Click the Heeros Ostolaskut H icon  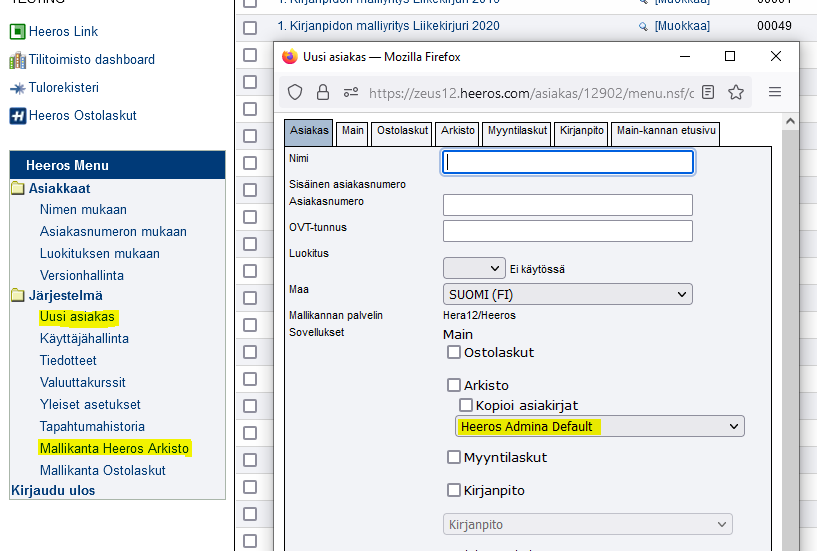point(17,116)
